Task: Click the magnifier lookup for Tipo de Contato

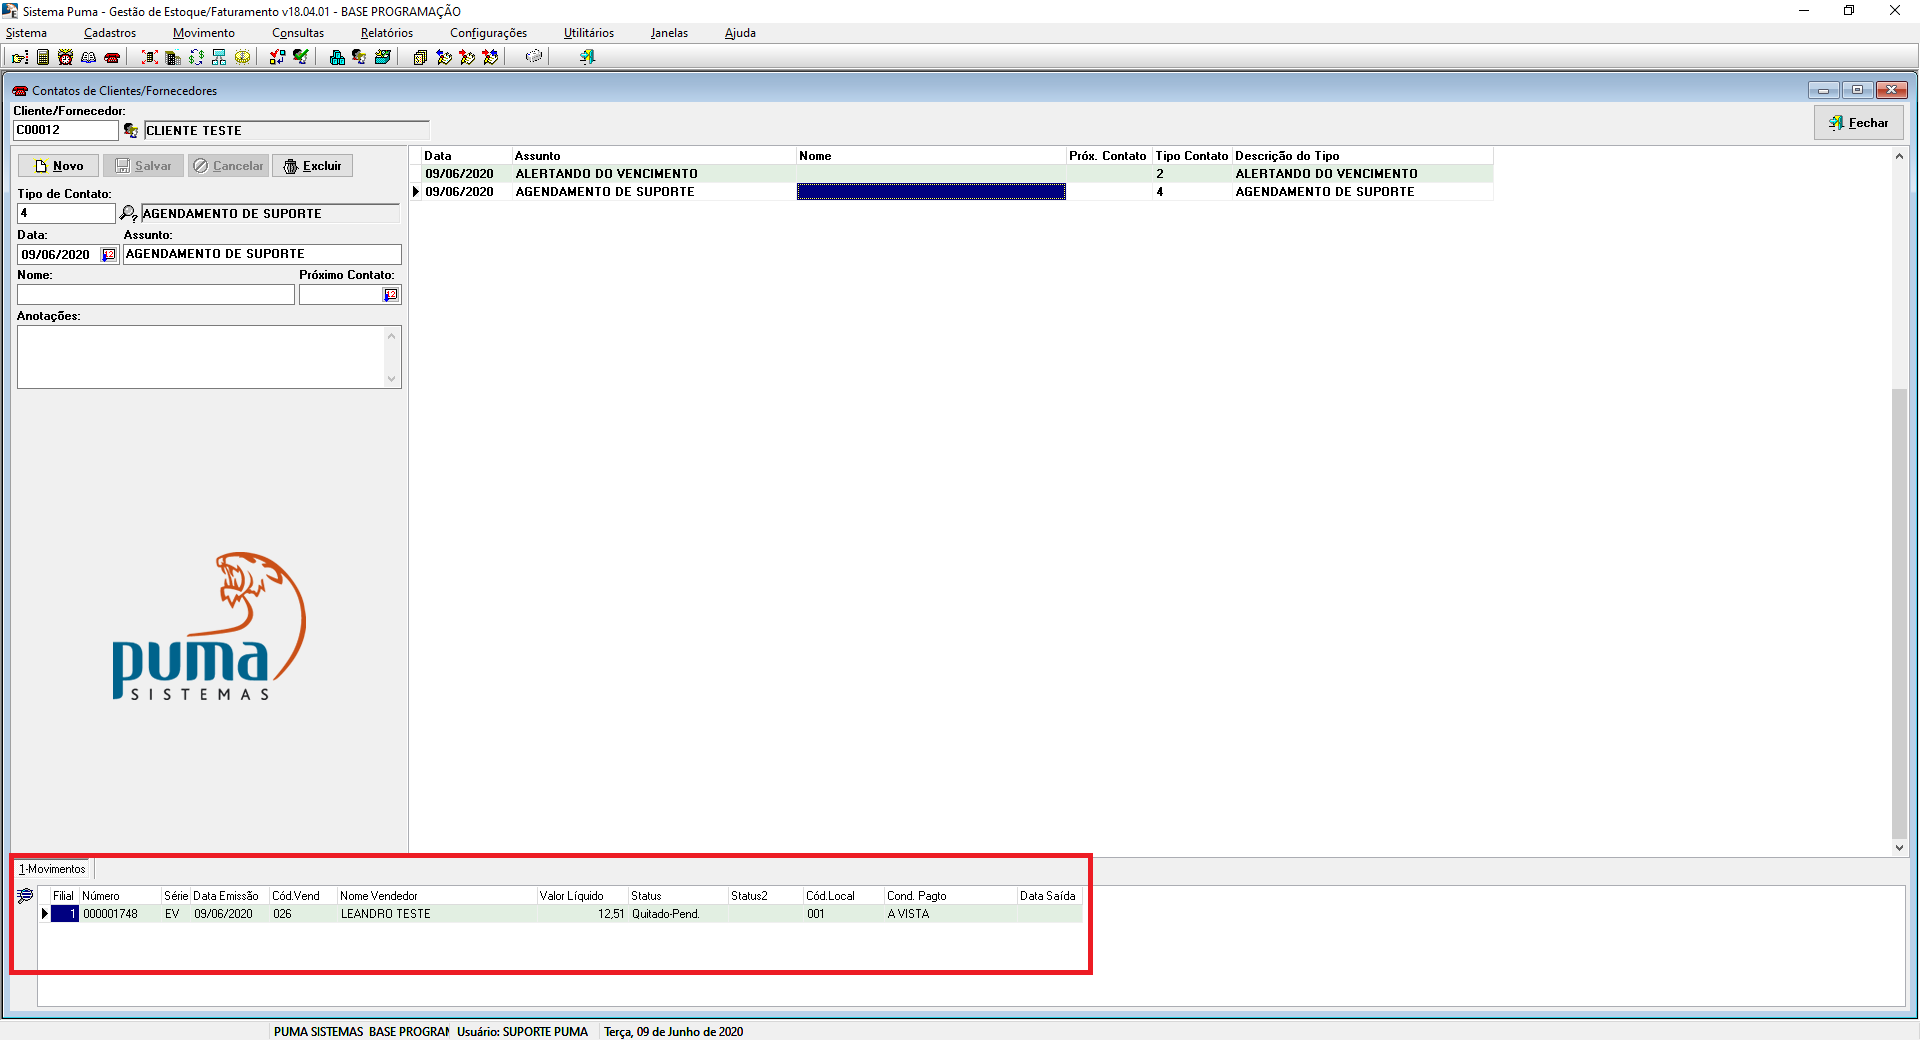Action: click(128, 214)
